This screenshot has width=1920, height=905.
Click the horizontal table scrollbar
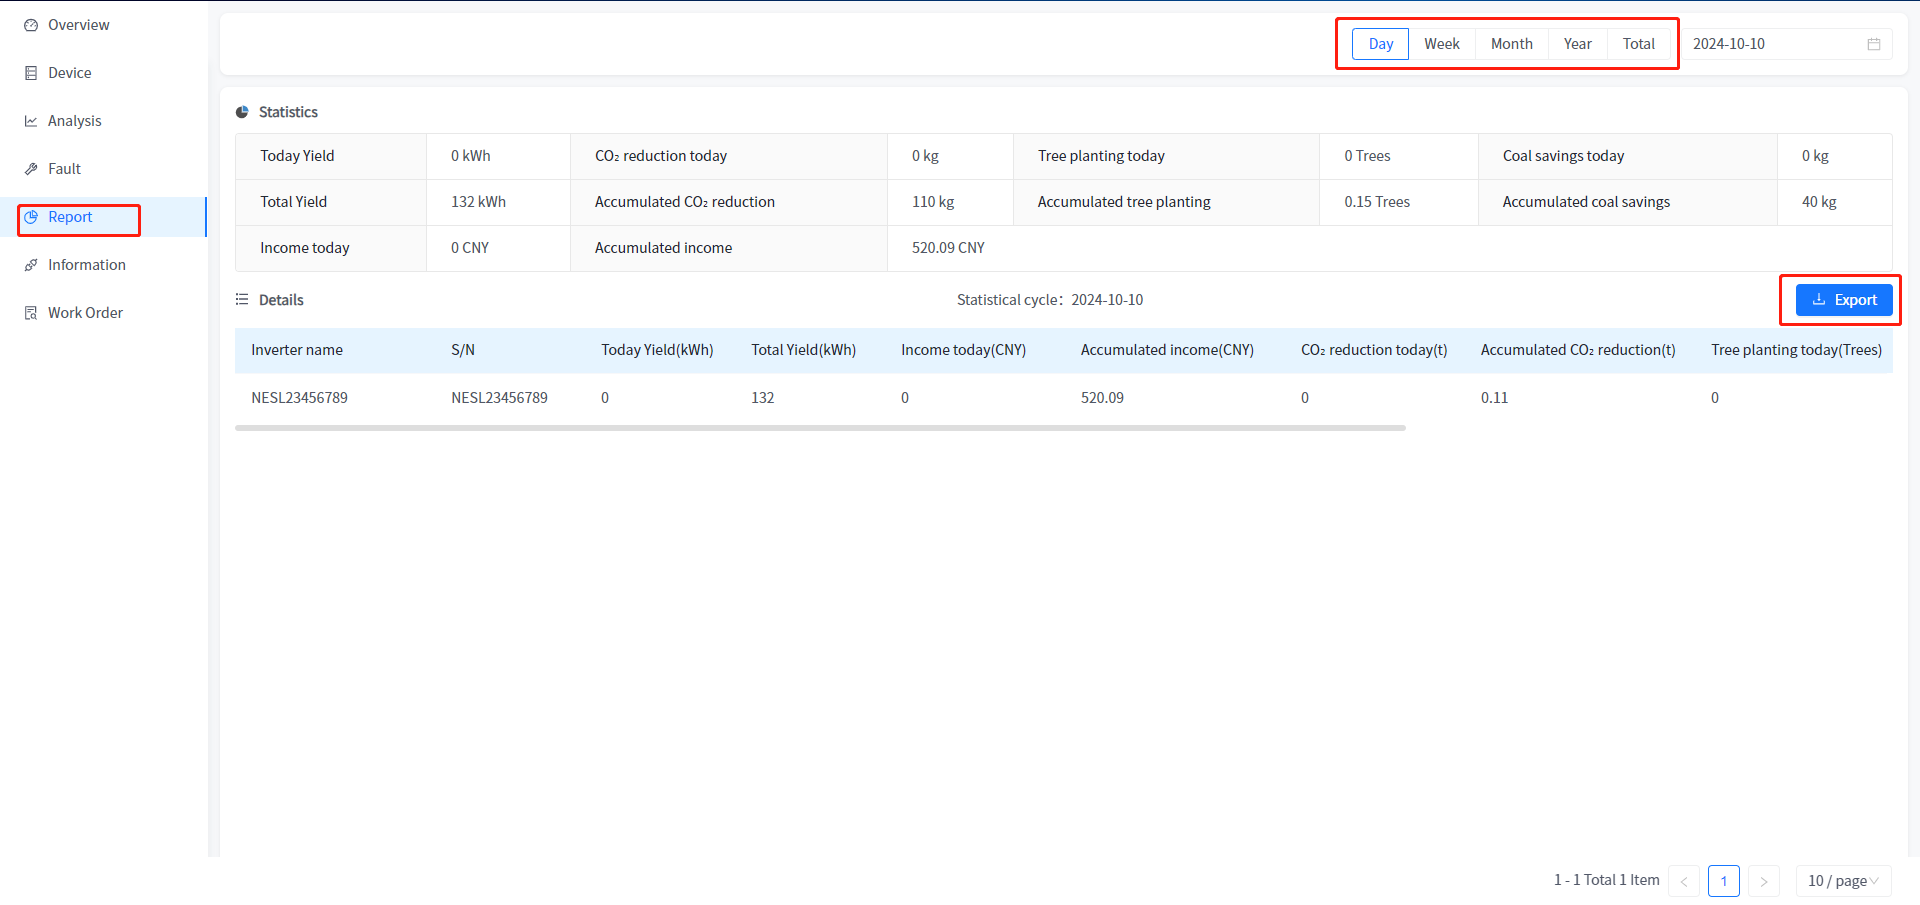pyautogui.click(x=820, y=428)
